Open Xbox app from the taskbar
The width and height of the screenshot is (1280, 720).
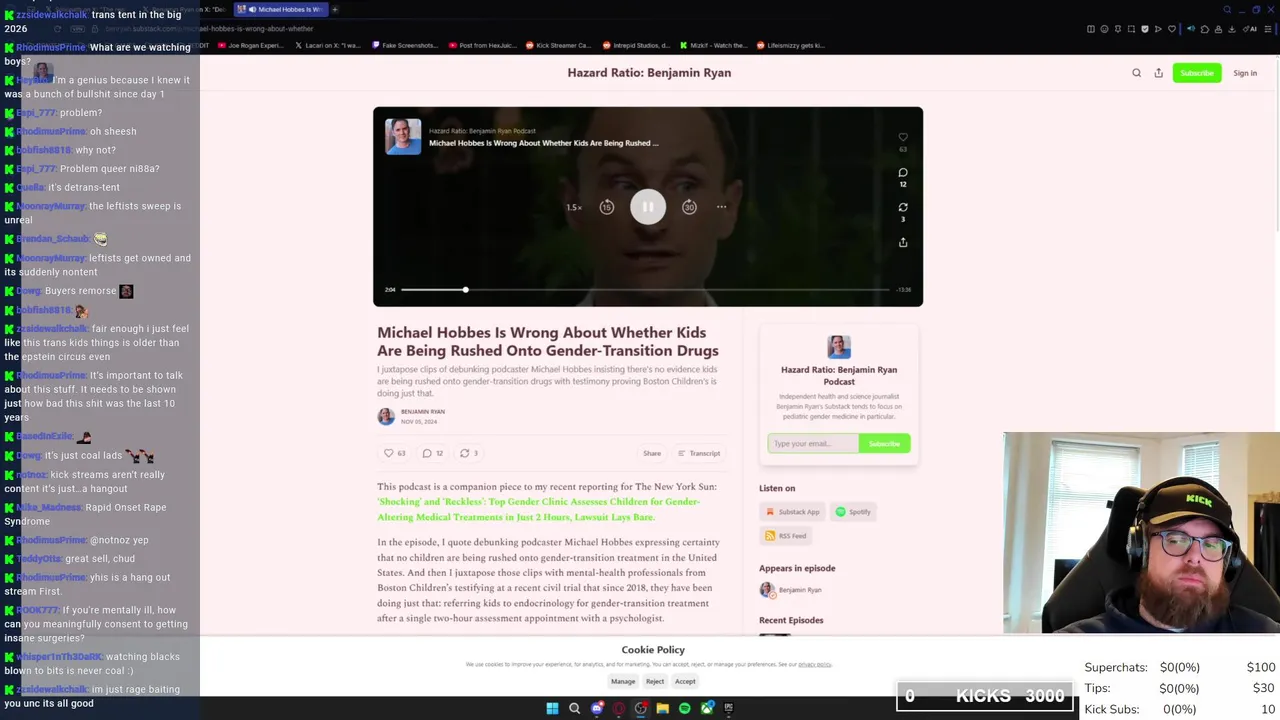tap(707, 708)
